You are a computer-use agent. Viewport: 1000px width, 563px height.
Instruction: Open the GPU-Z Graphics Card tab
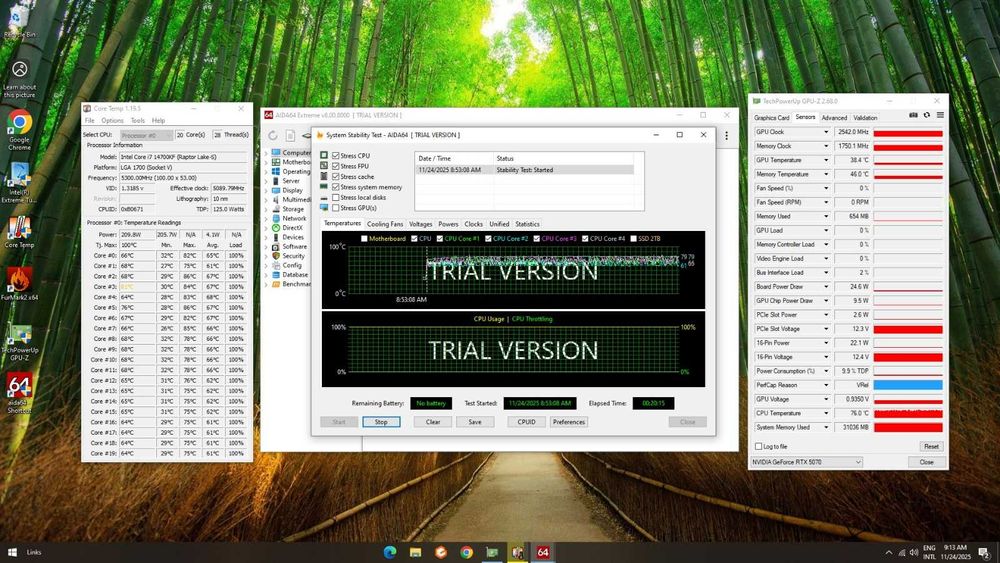(x=772, y=117)
